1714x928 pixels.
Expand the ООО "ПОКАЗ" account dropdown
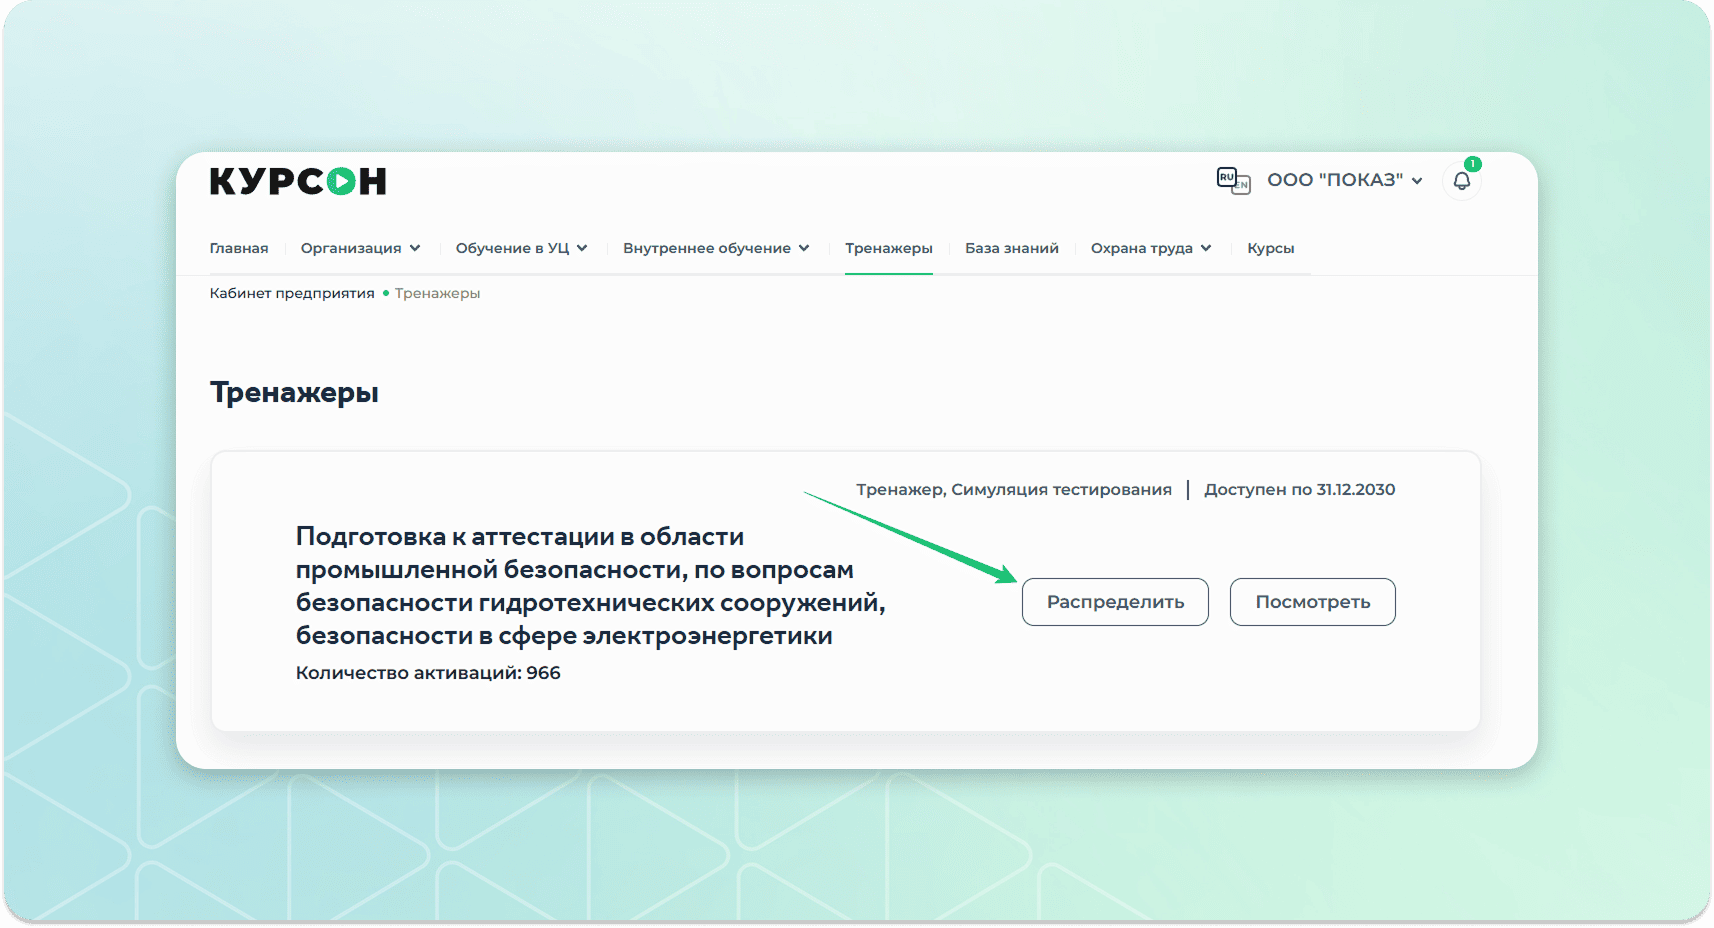click(1344, 180)
